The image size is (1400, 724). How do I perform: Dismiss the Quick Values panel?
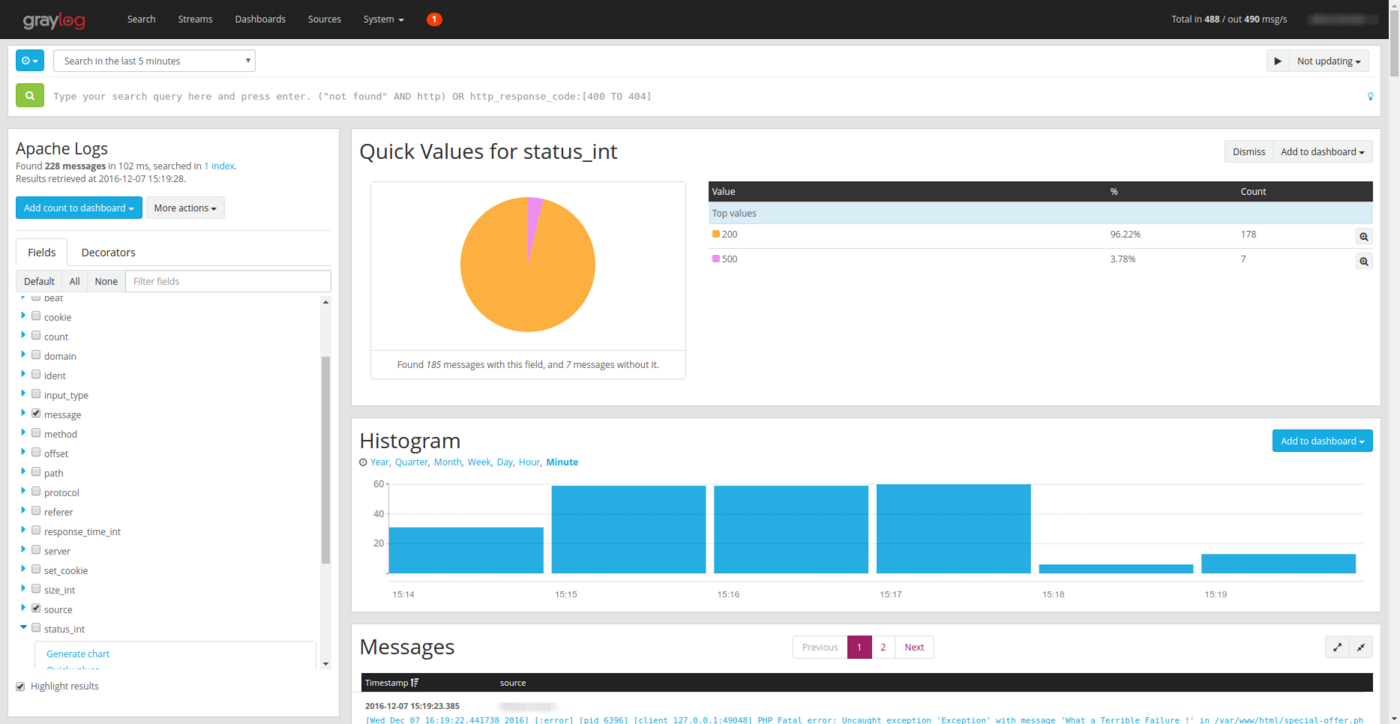(x=1248, y=152)
